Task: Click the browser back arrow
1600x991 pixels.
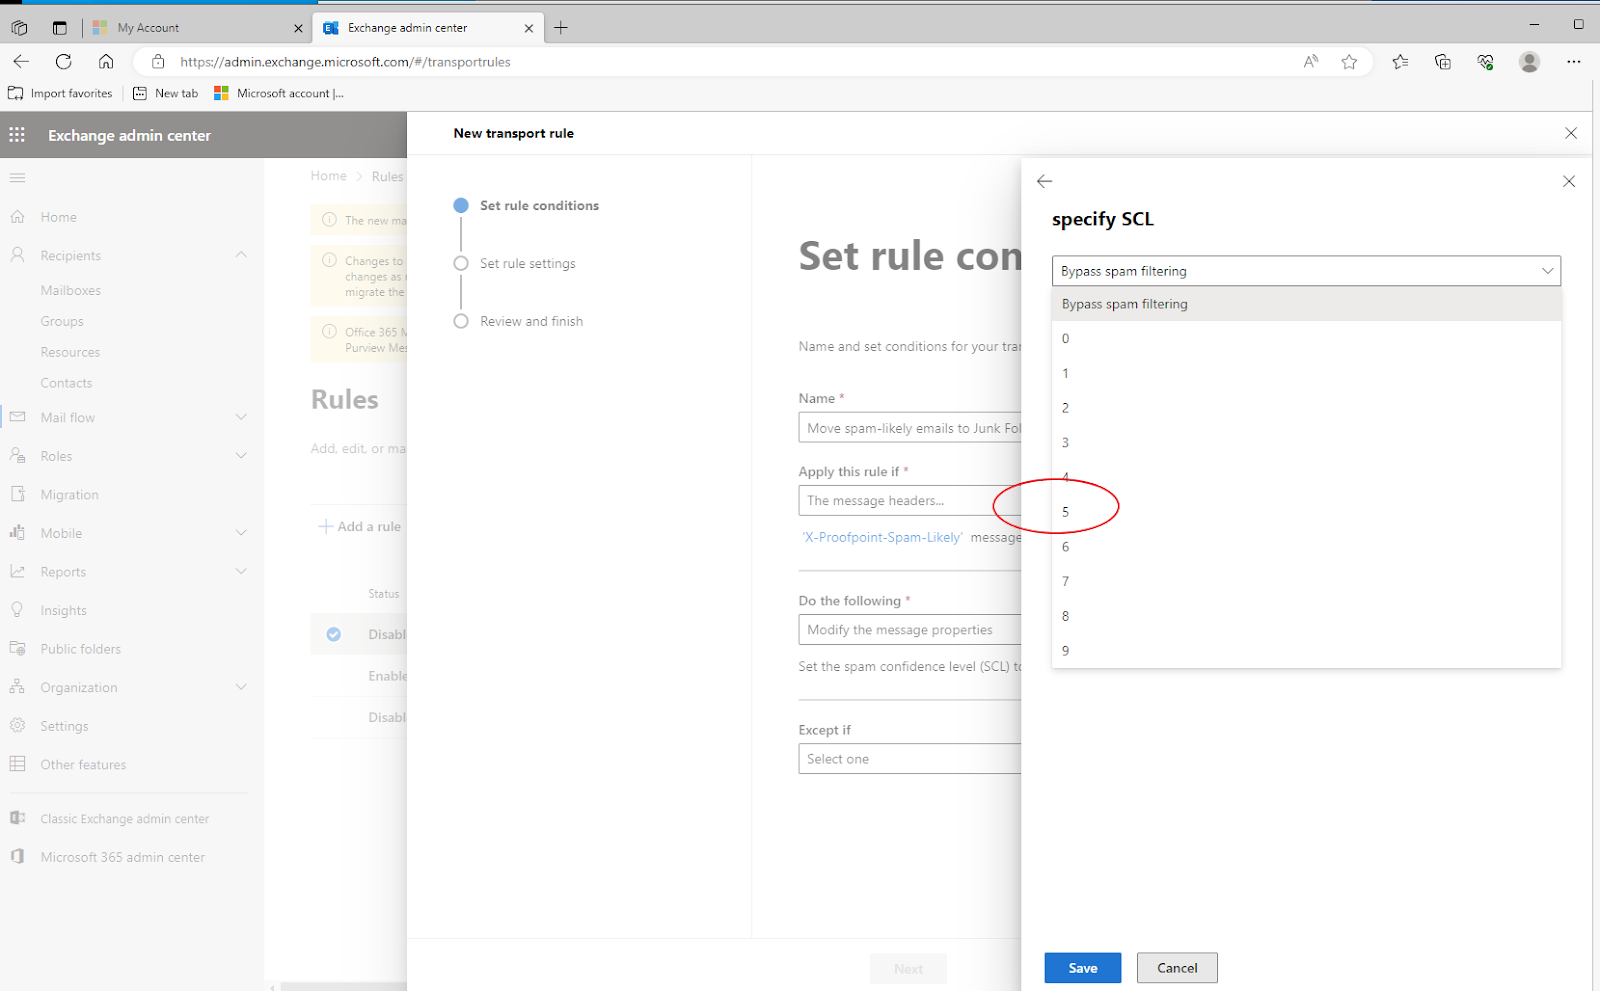Action: coord(21,61)
